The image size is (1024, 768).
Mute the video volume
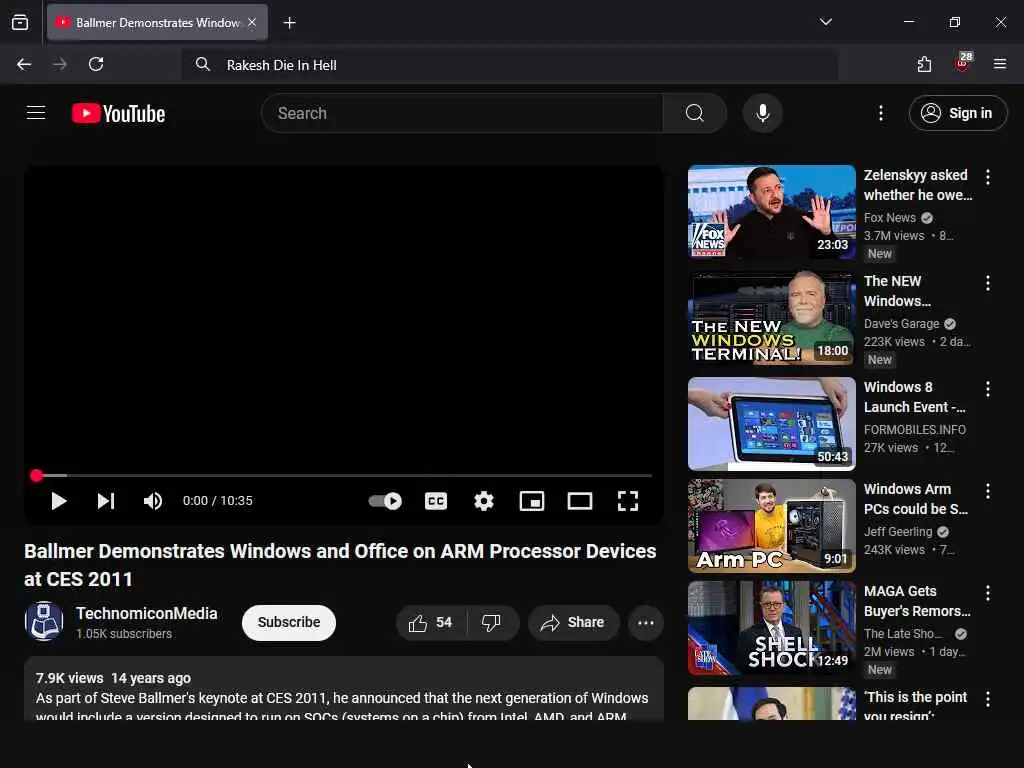[x=152, y=501]
